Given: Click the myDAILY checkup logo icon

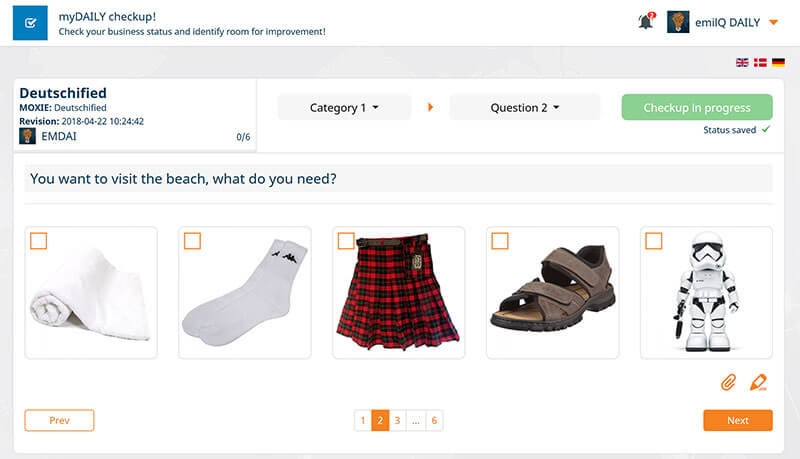Looking at the screenshot, I should tap(30, 23).
